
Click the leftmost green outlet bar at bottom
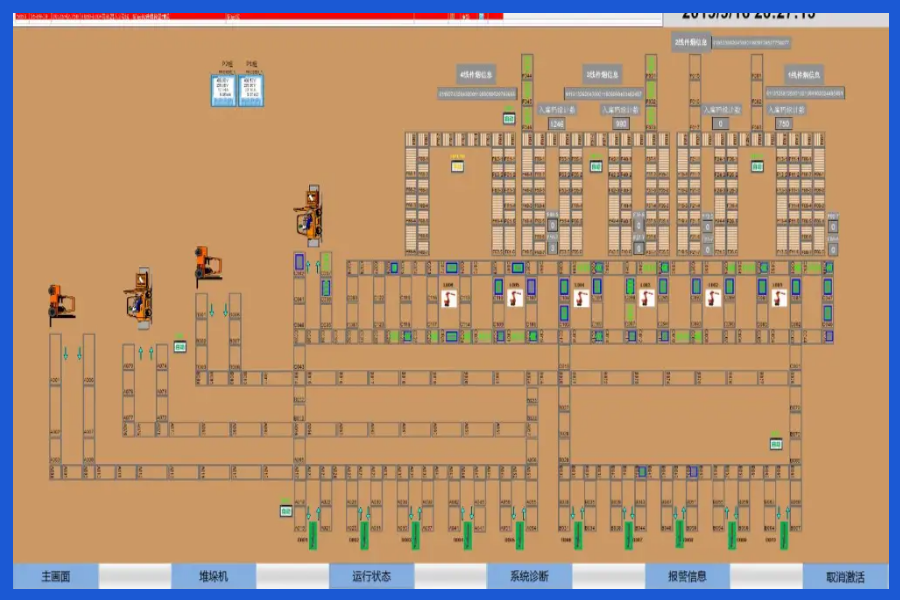311,535
